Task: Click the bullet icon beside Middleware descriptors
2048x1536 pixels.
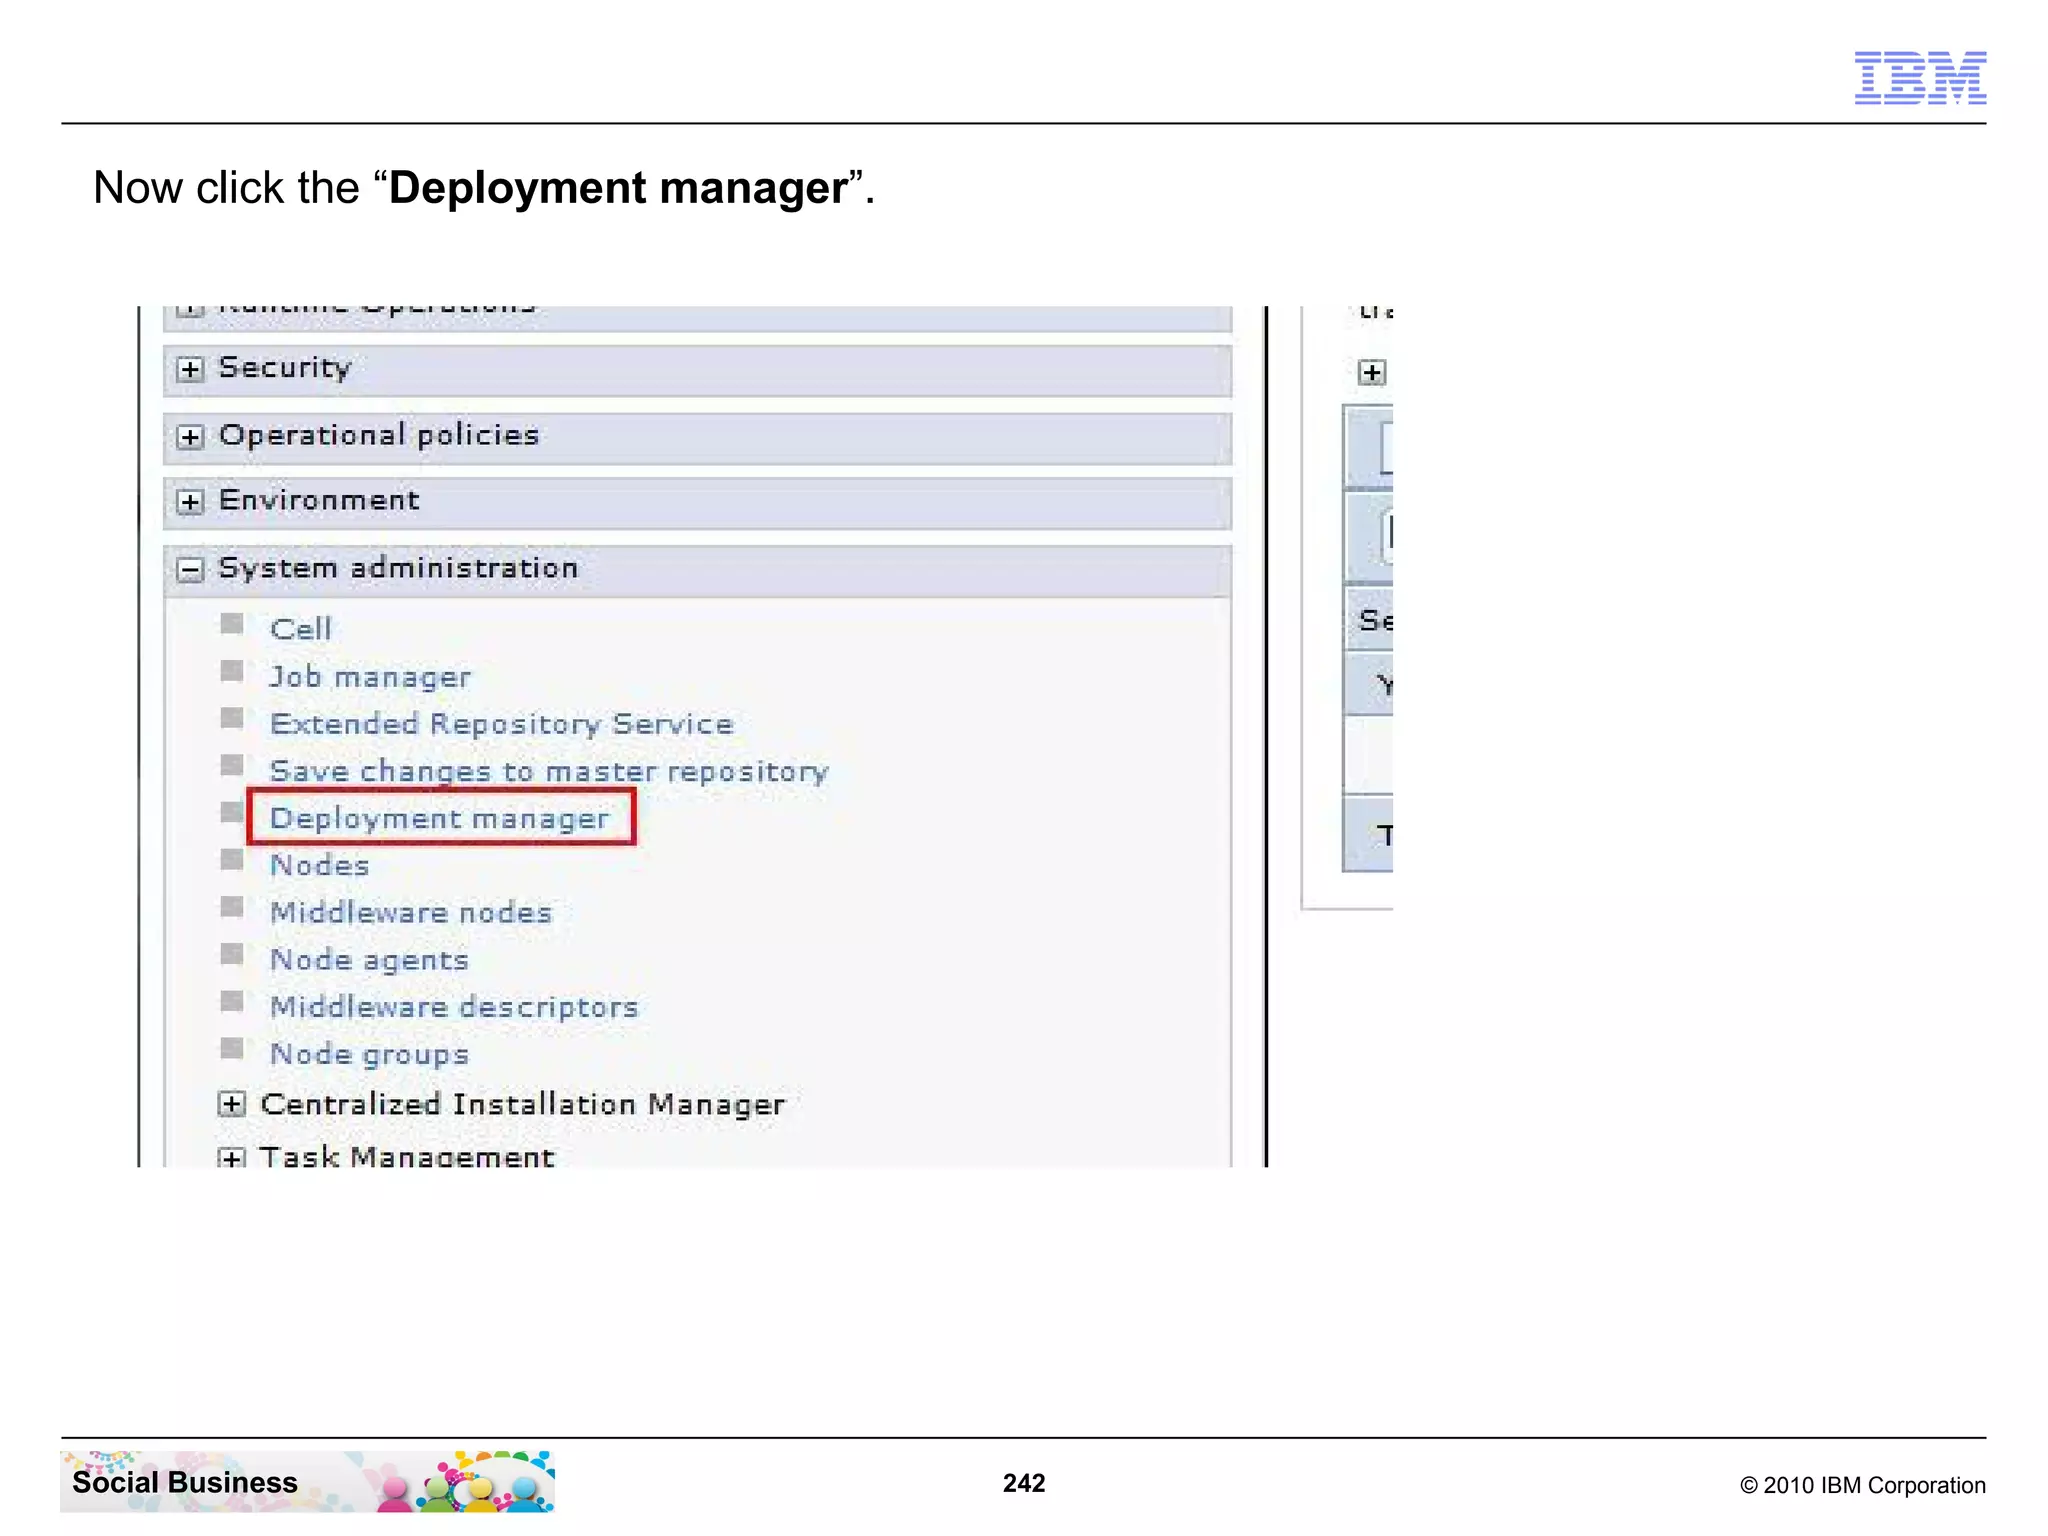Action: coord(232,1001)
